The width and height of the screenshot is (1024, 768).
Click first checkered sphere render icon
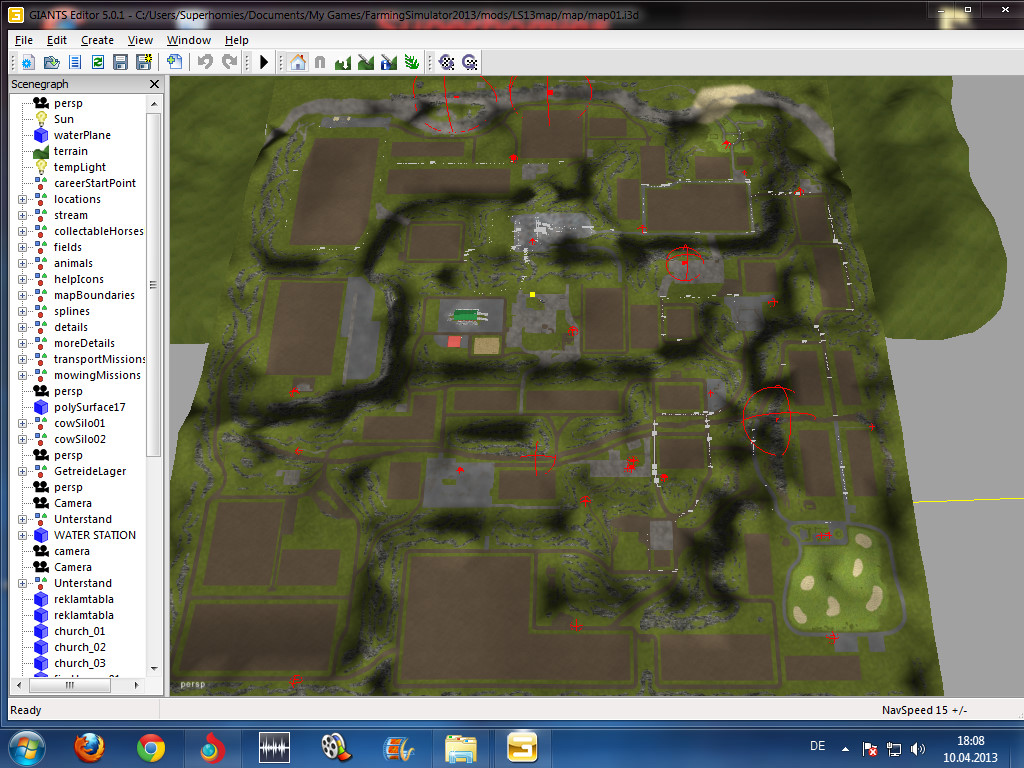click(447, 63)
